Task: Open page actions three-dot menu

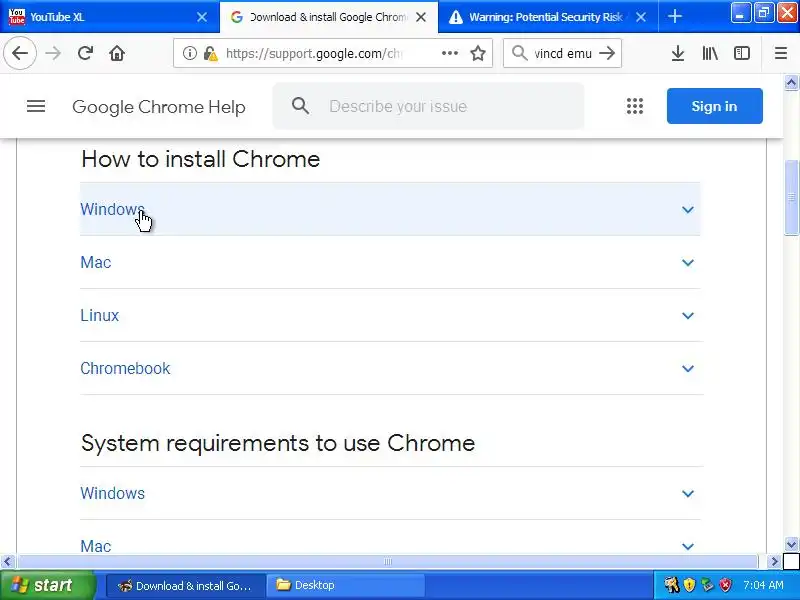Action: [449, 53]
